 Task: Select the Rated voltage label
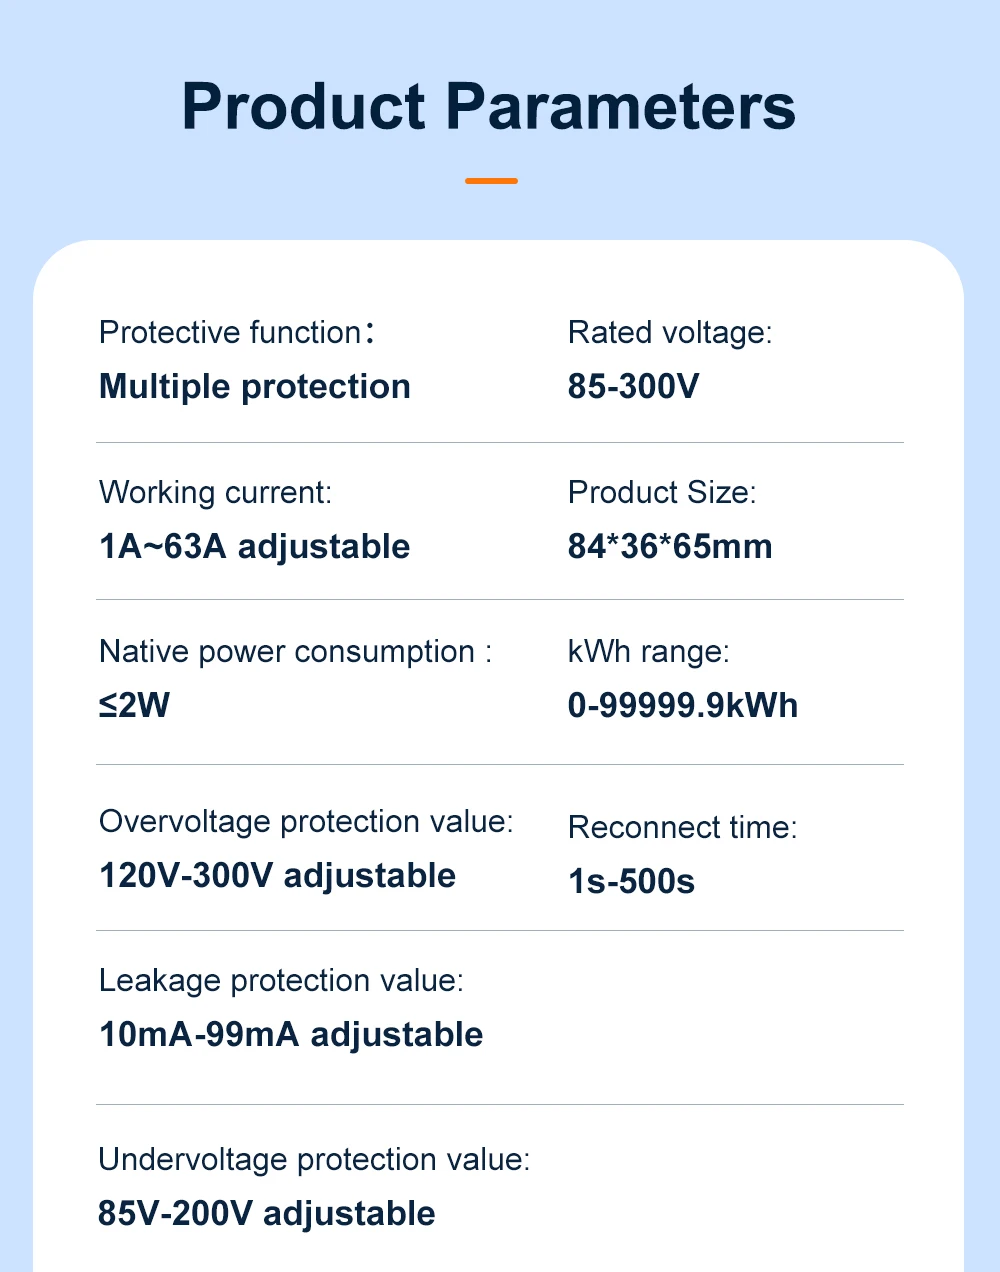coord(670,332)
